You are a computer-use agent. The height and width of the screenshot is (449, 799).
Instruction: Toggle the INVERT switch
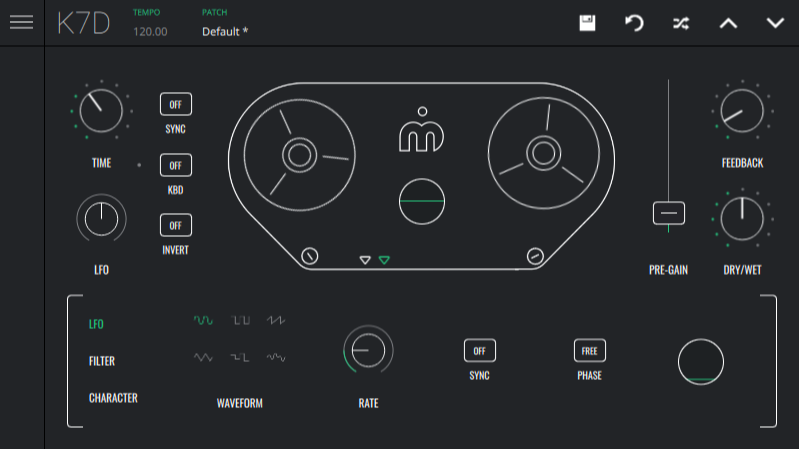point(176,225)
